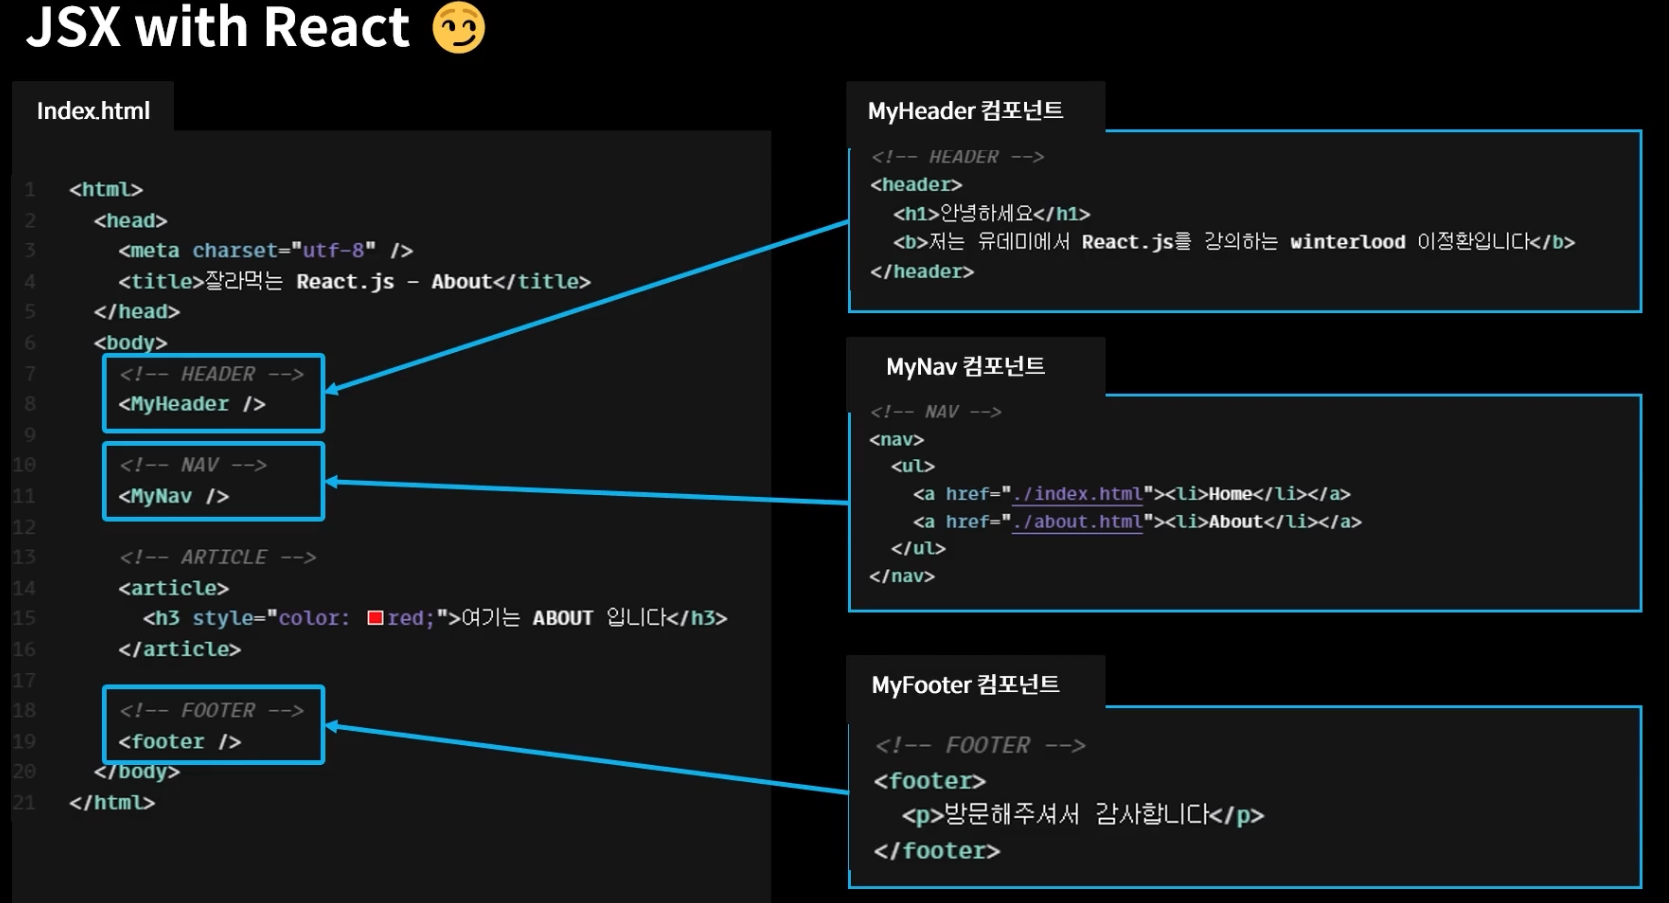Click the meta charset="utf-8" line
This screenshot has width=1669, height=903.
(x=266, y=250)
